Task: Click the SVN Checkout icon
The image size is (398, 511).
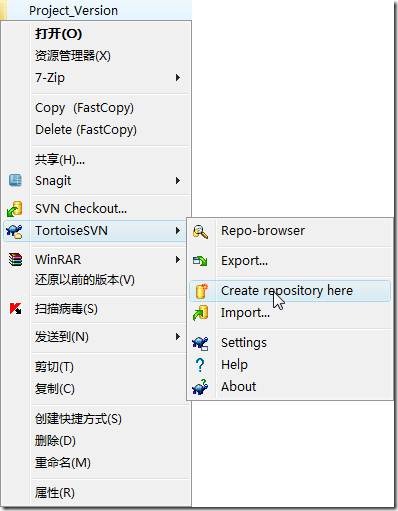Action: pyautogui.click(x=15, y=209)
